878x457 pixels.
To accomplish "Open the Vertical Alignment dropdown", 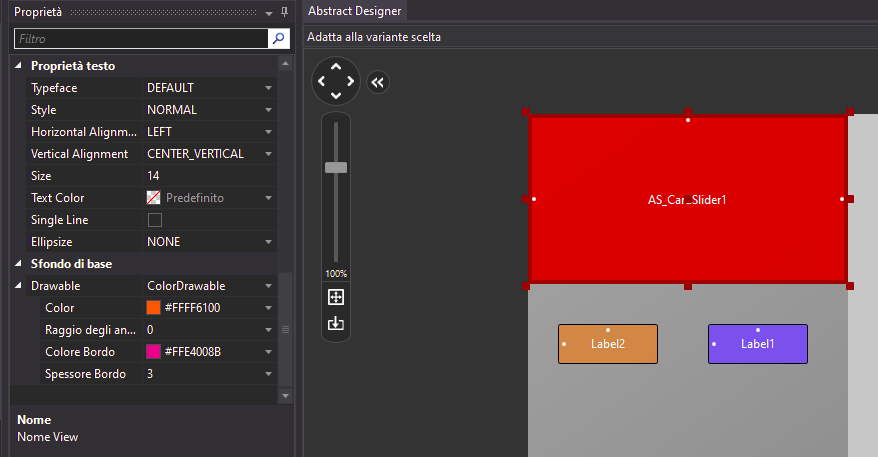I will [x=268, y=154].
